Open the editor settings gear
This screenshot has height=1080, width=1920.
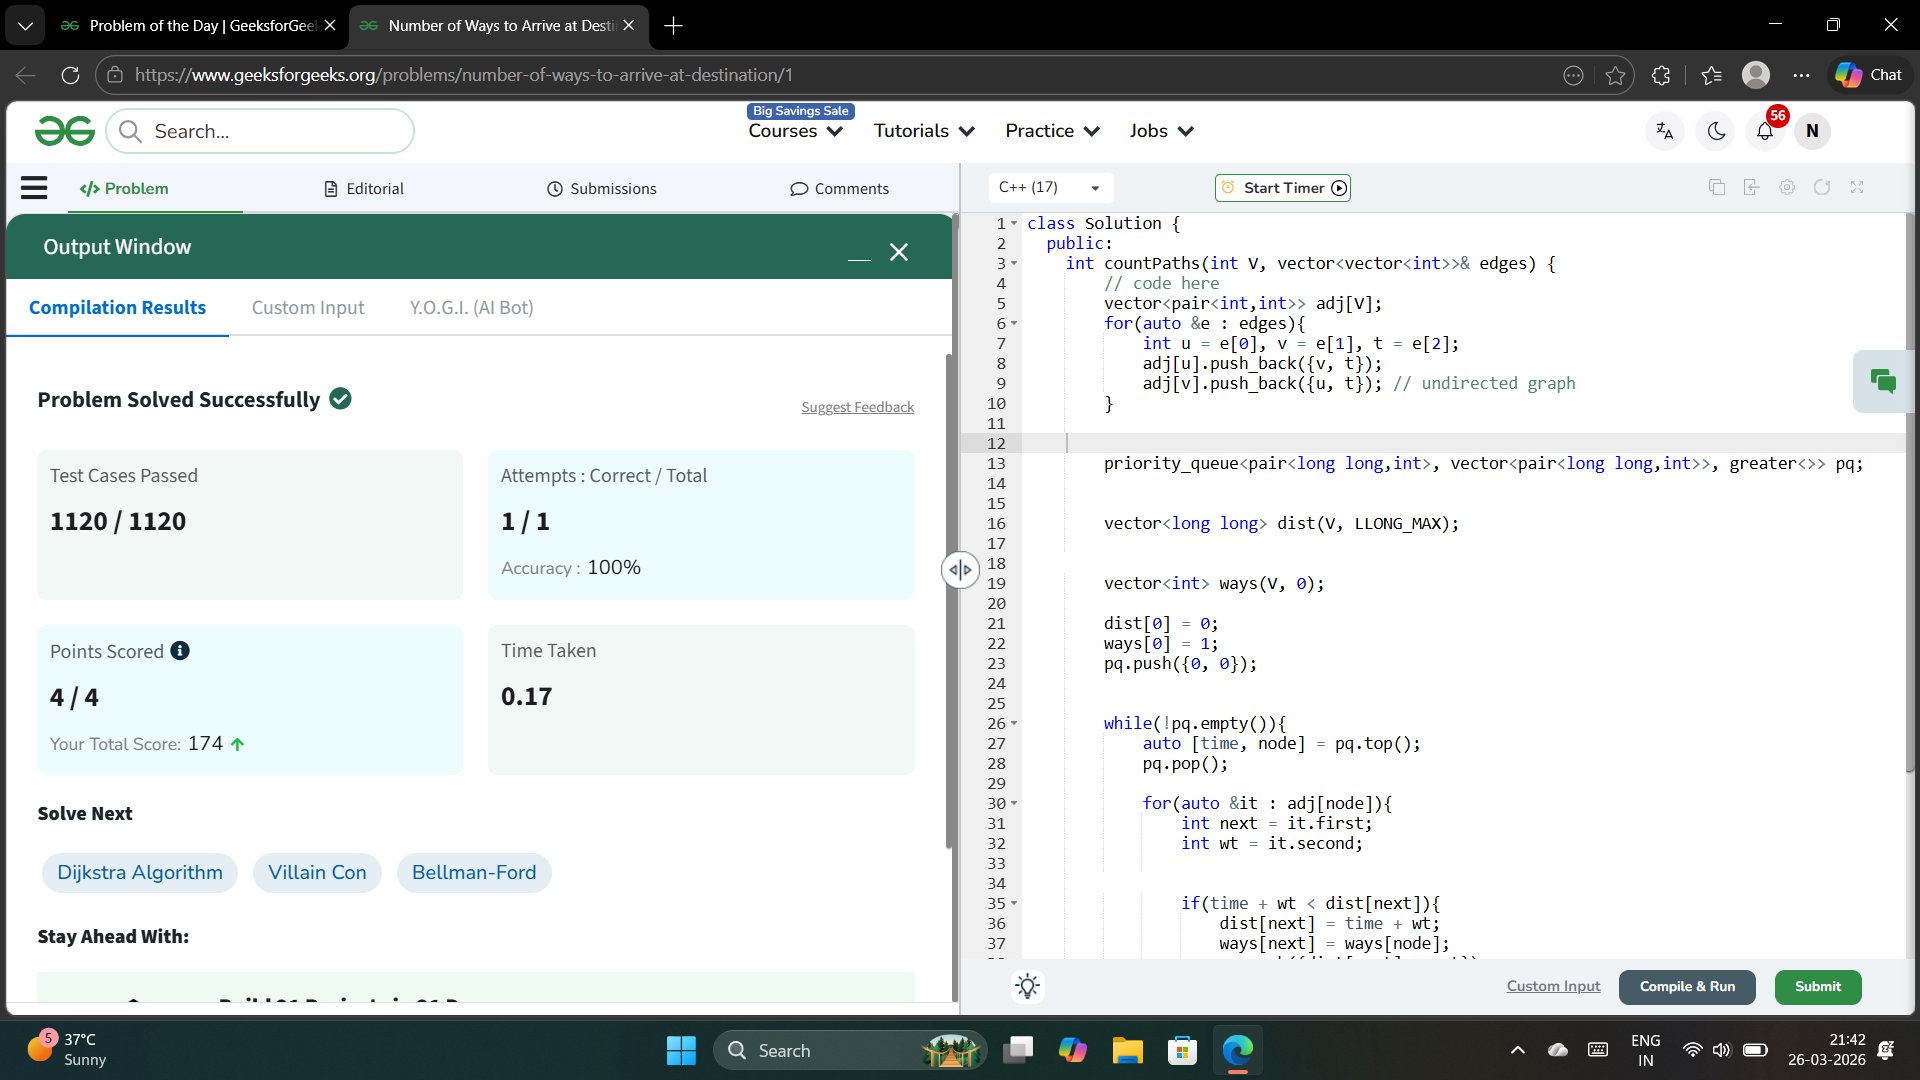point(1787,187)
